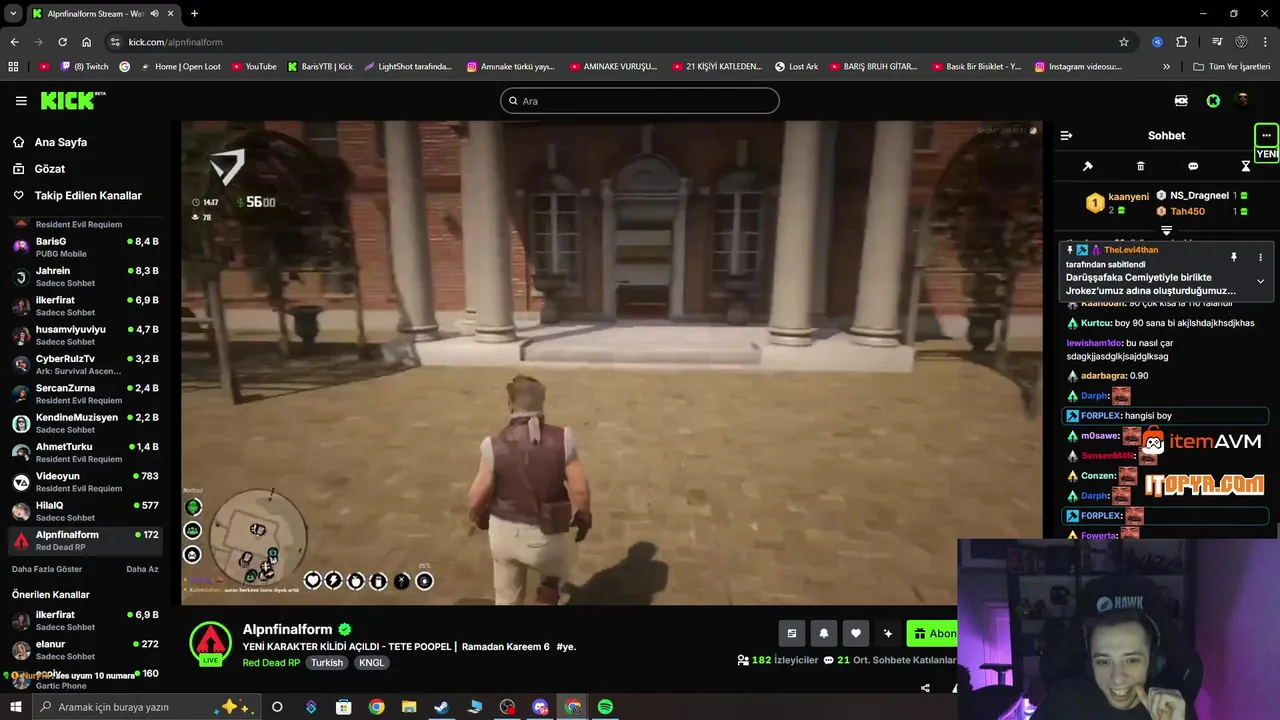Open Gözat in the sidebar
This screenshot has width=1280, height=720.
(49, 169)
